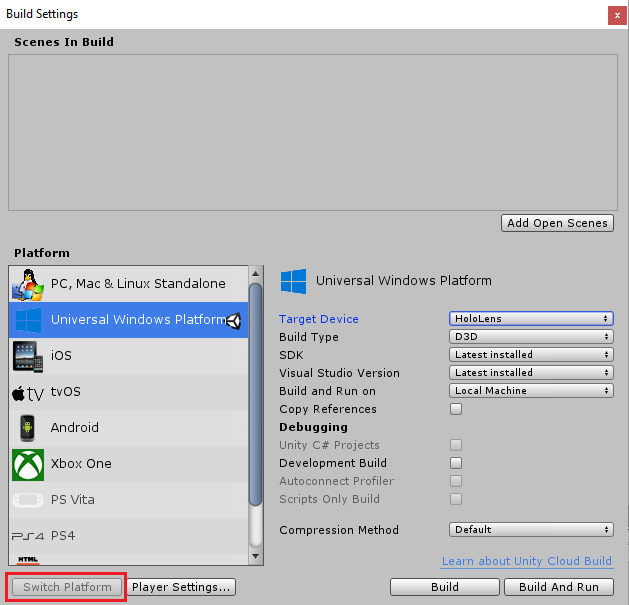This screenshot has height=605, width=629.
Task: Toggle the Unity C# Projects checkbox
Action: click(456, 445)
